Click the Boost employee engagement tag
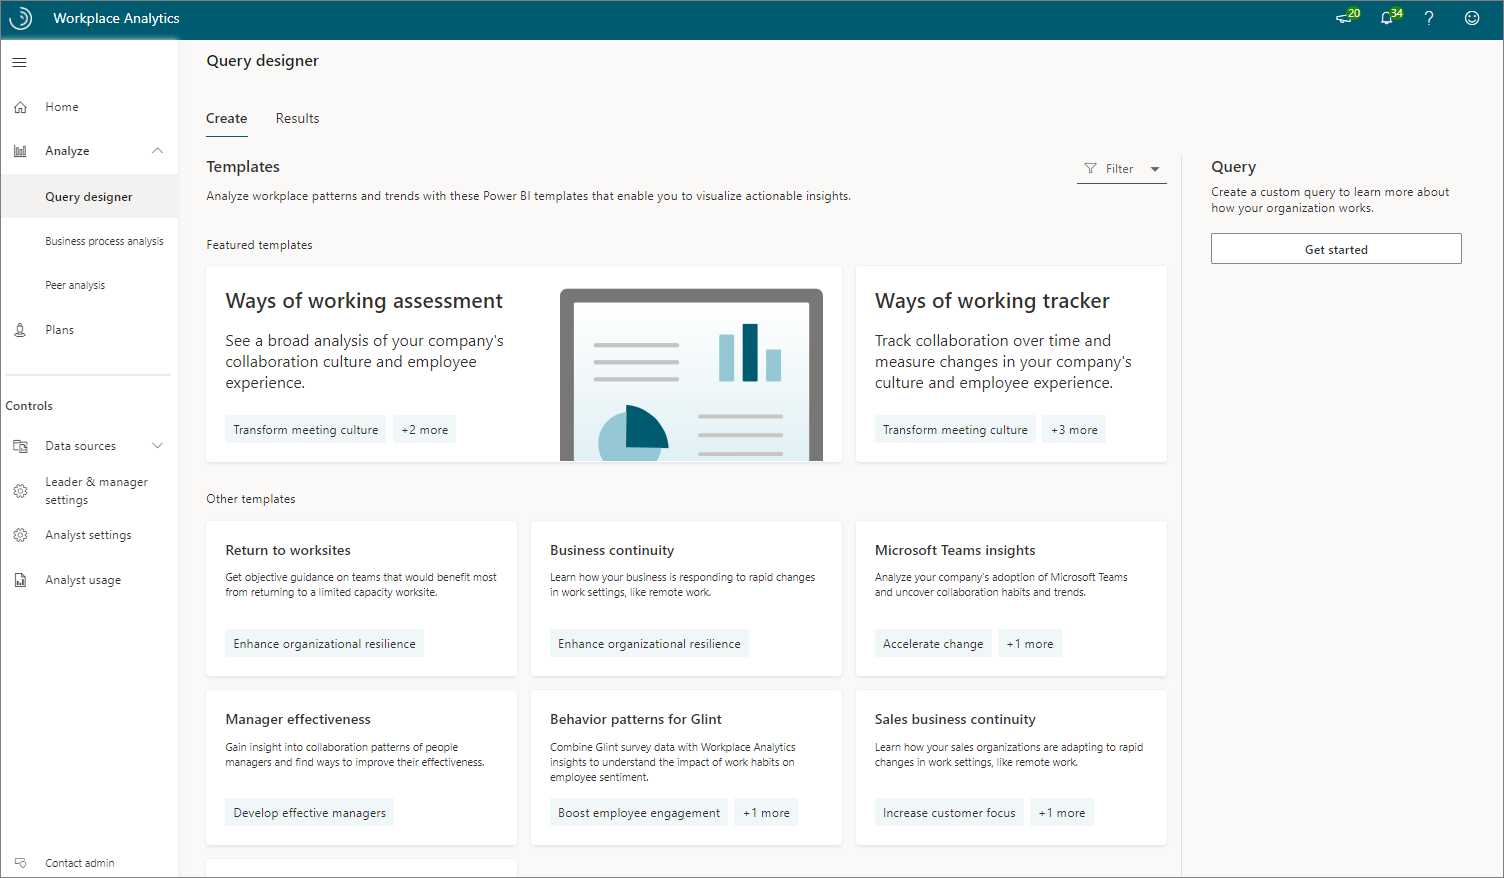This screenshot has height=878, width=1504. click(639, 813)
